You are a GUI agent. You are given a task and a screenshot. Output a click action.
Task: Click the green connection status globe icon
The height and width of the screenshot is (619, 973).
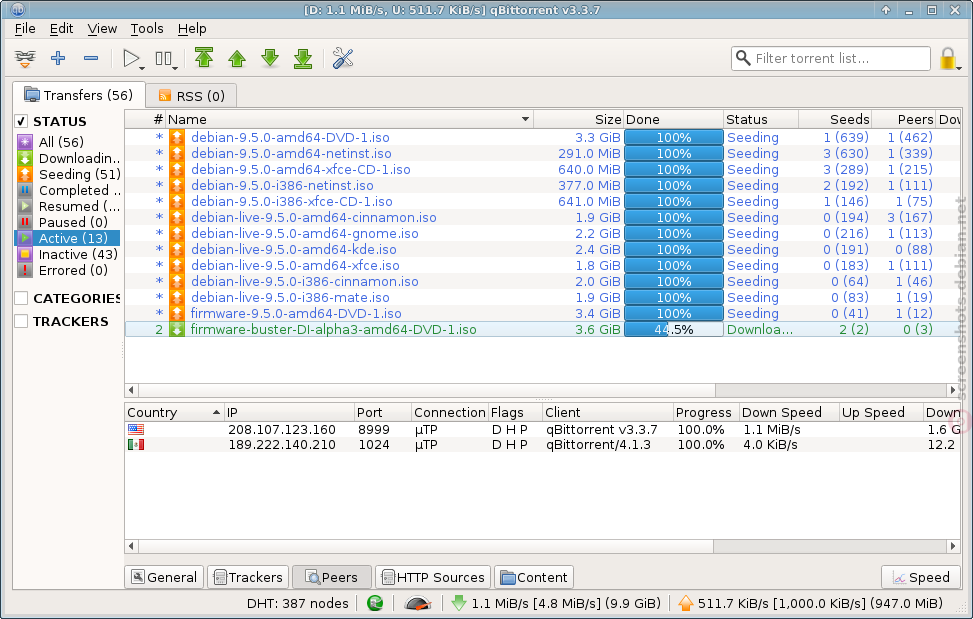[x=375, y=603]
